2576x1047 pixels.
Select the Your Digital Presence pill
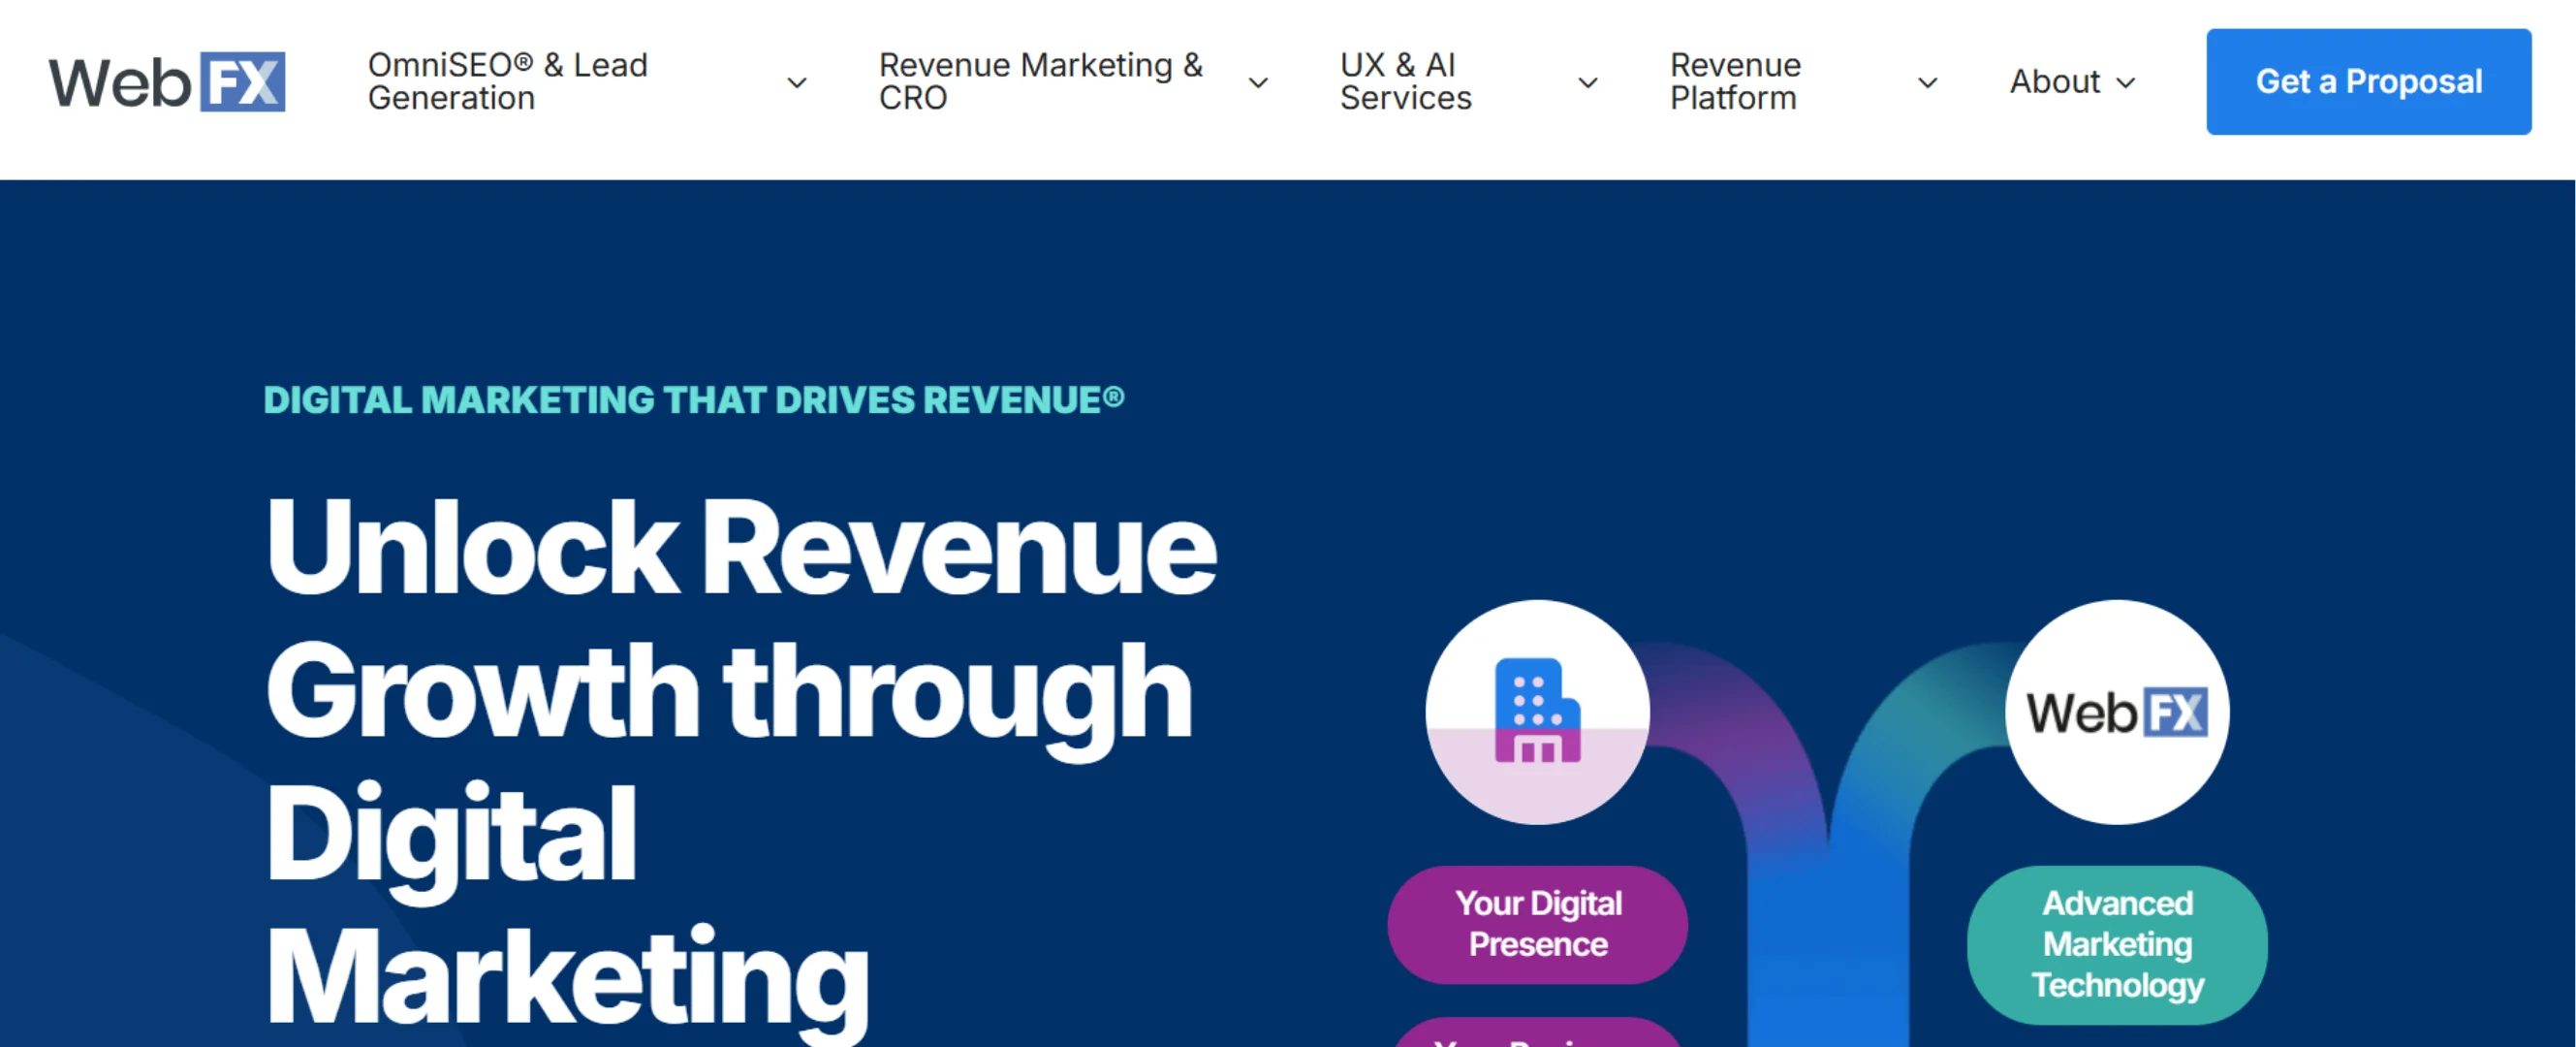point(1537,924)
